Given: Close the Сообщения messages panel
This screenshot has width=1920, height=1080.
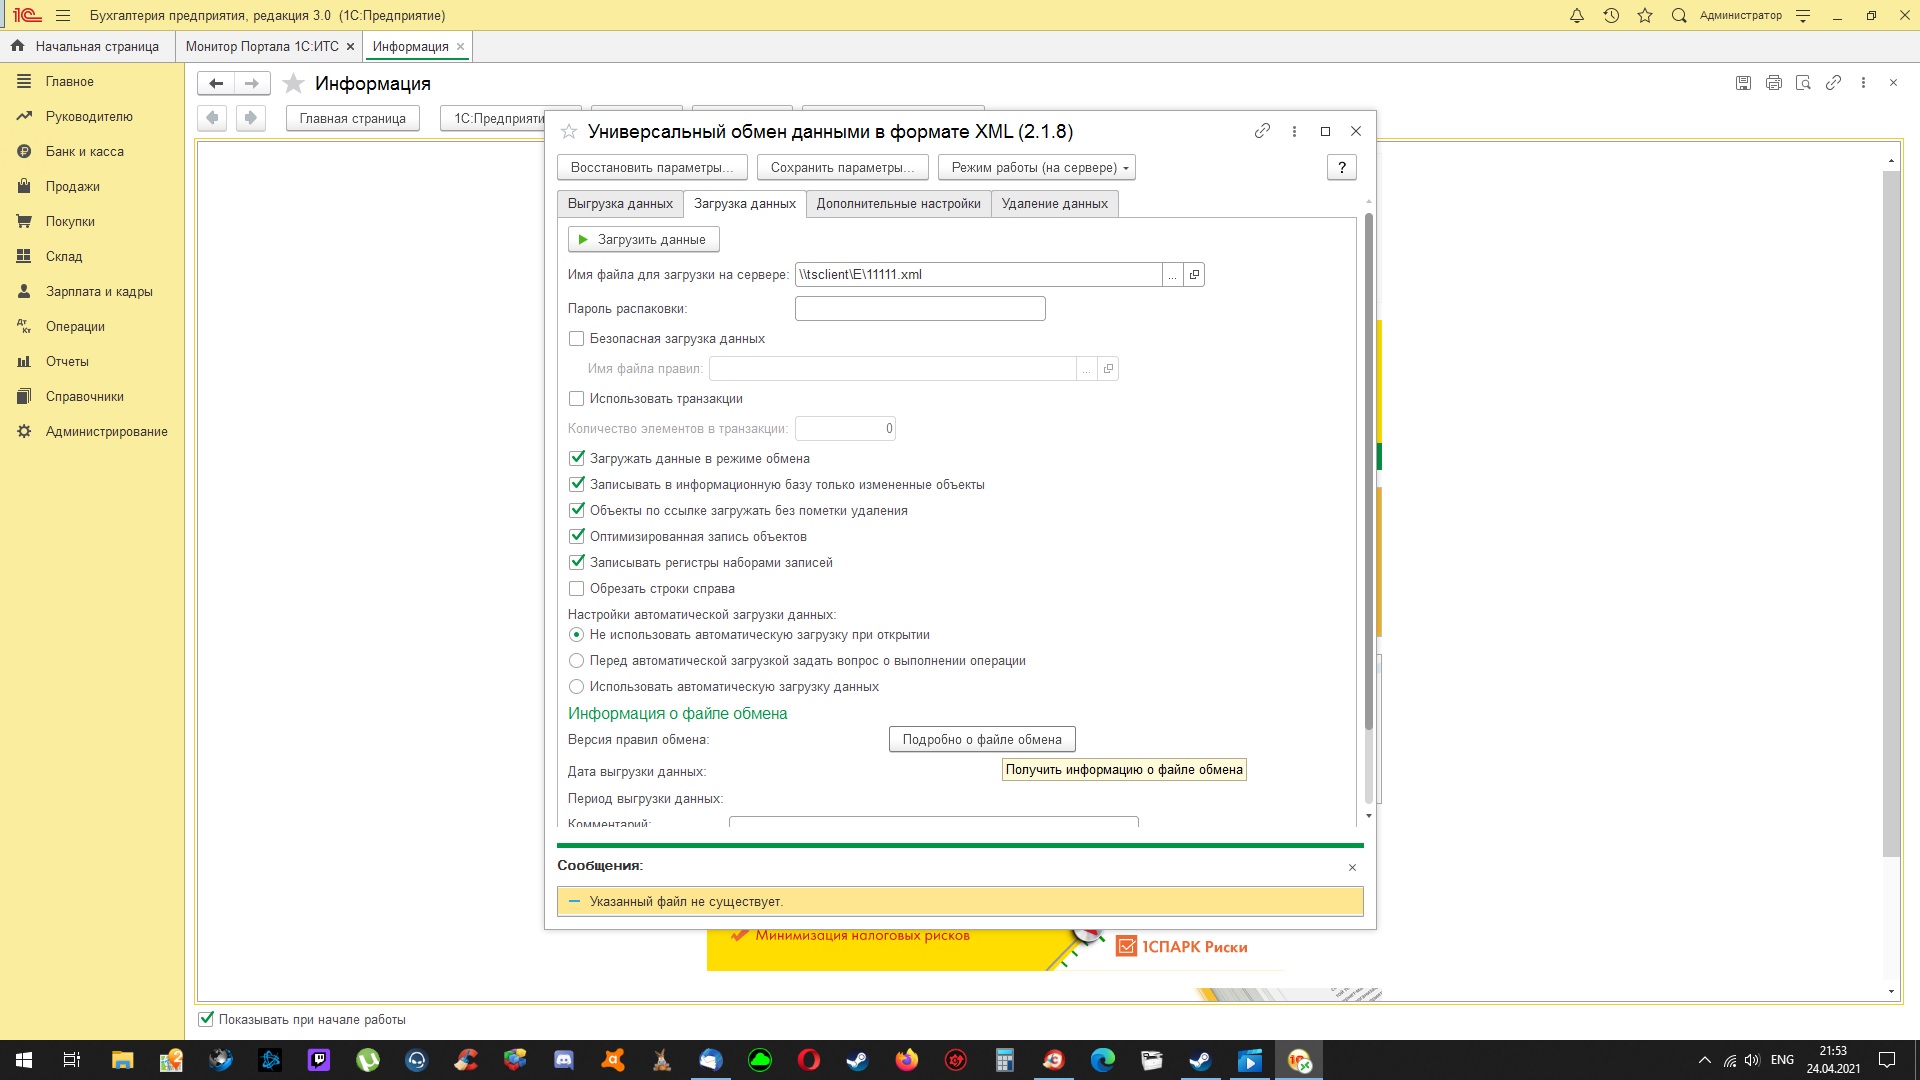Looking at the screenshot, I should tap(1352, 867).
